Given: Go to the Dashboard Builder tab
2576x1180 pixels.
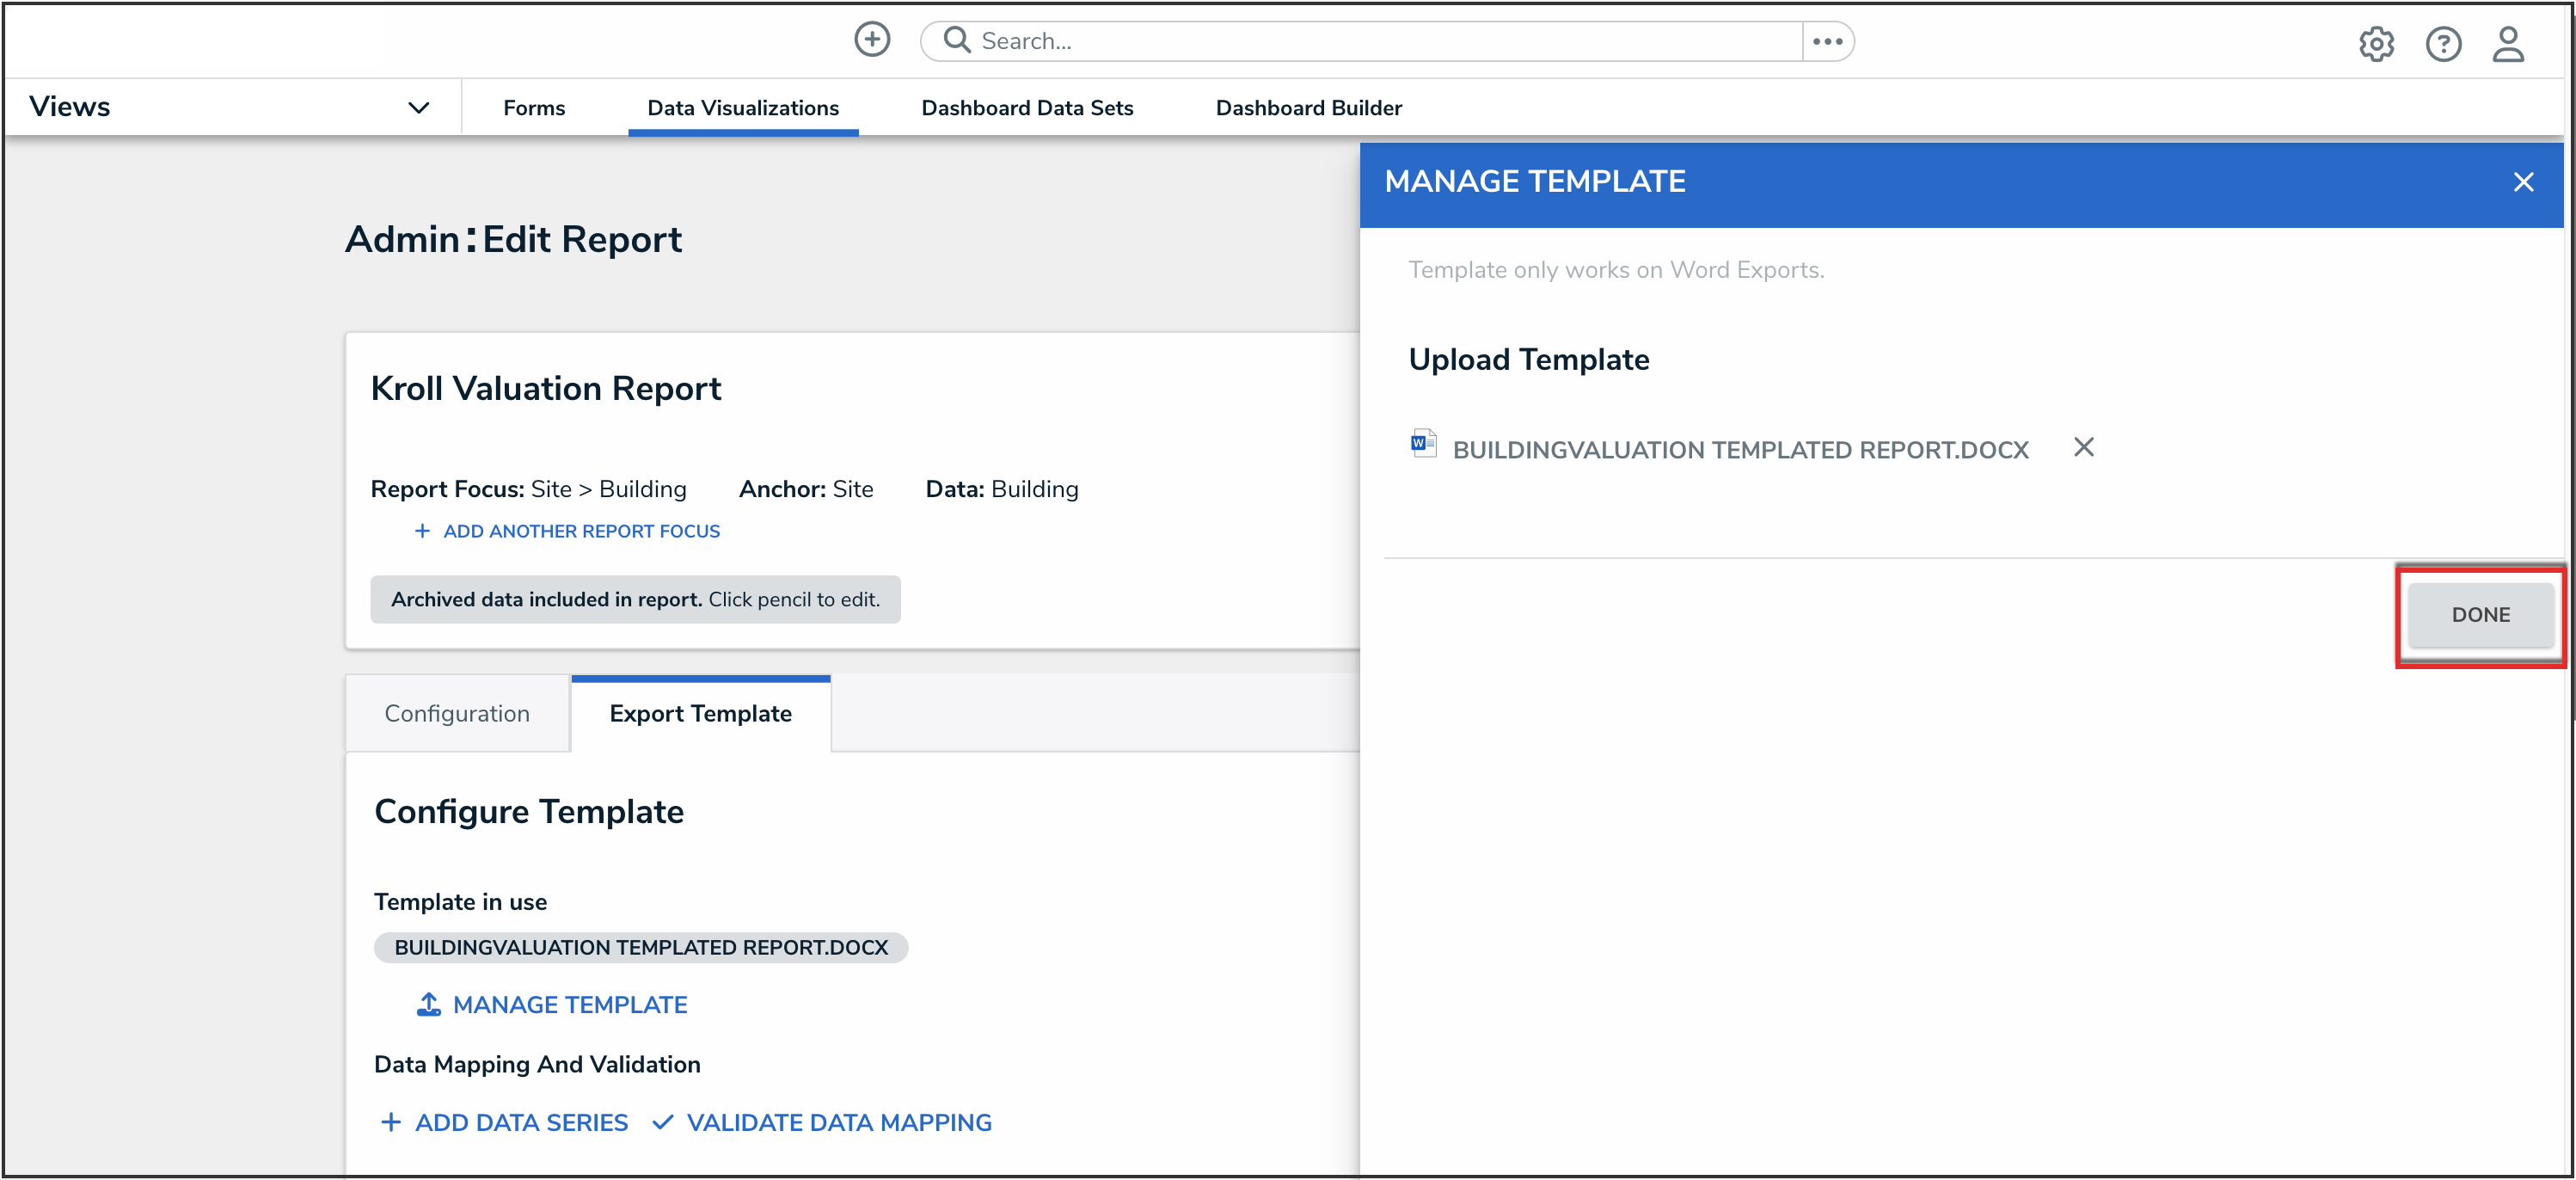Looking at the screenshot, I should 1308,107.
